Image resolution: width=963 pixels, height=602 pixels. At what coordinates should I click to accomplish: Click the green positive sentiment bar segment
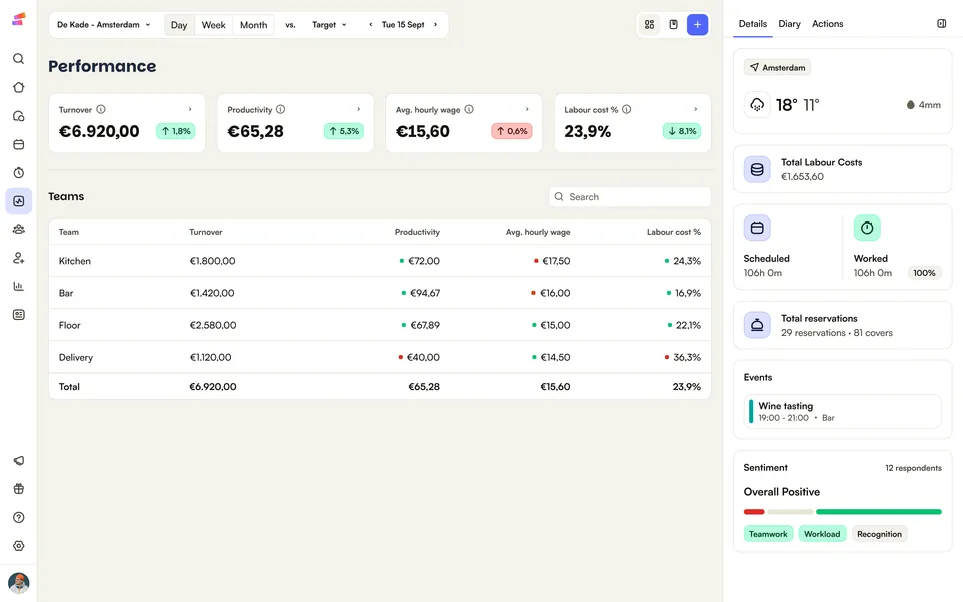[x=878, y=512]
